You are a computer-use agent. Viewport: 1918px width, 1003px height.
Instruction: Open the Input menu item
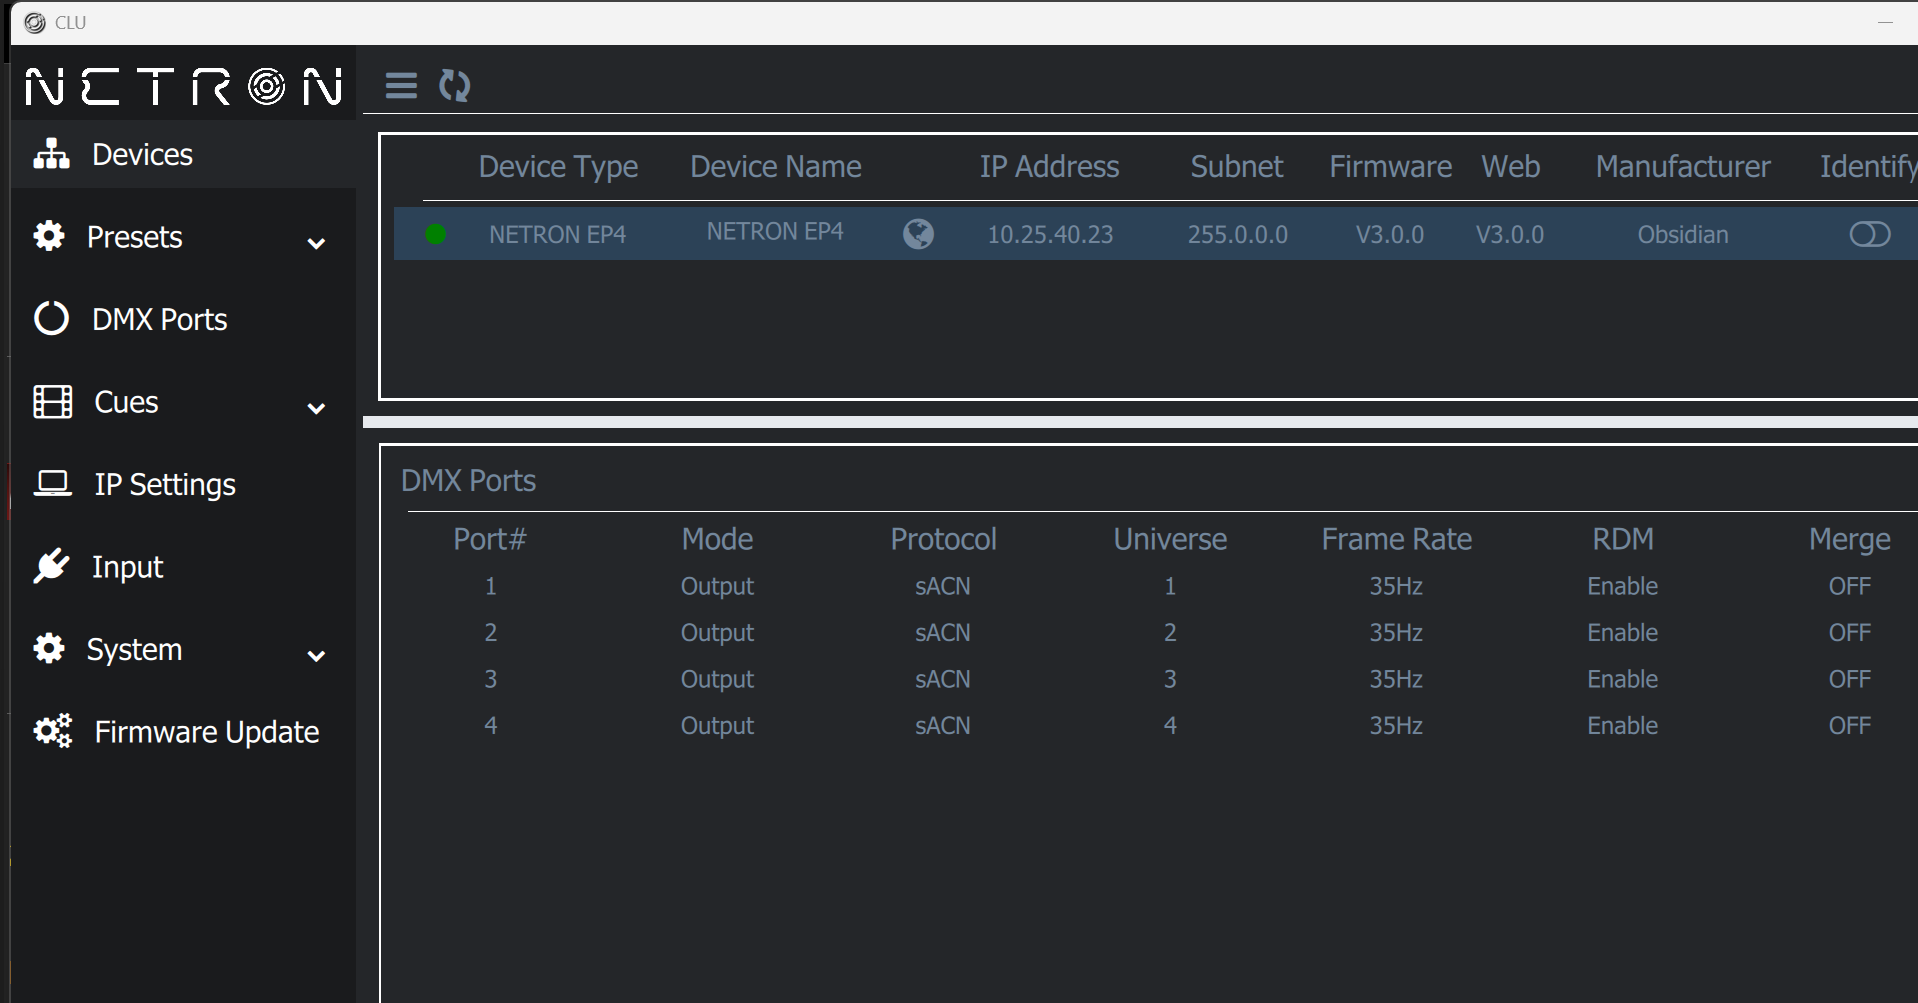click(184, 567)
